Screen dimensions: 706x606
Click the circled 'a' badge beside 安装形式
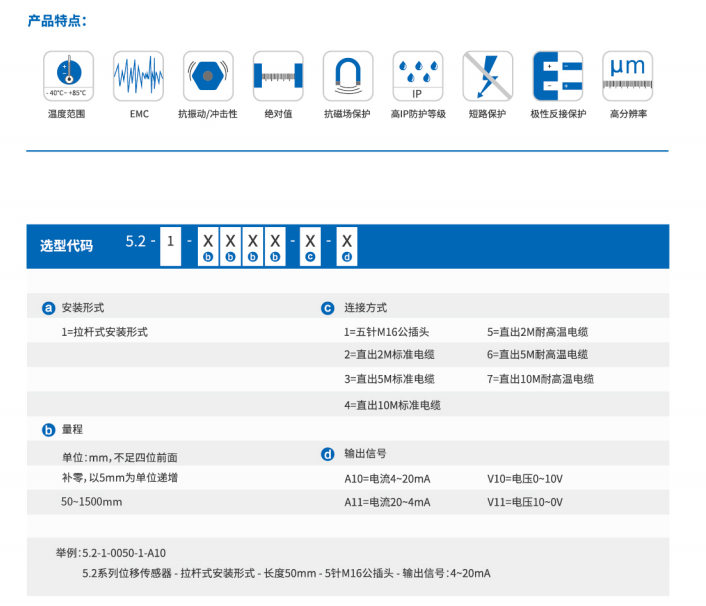coord(48,308)
